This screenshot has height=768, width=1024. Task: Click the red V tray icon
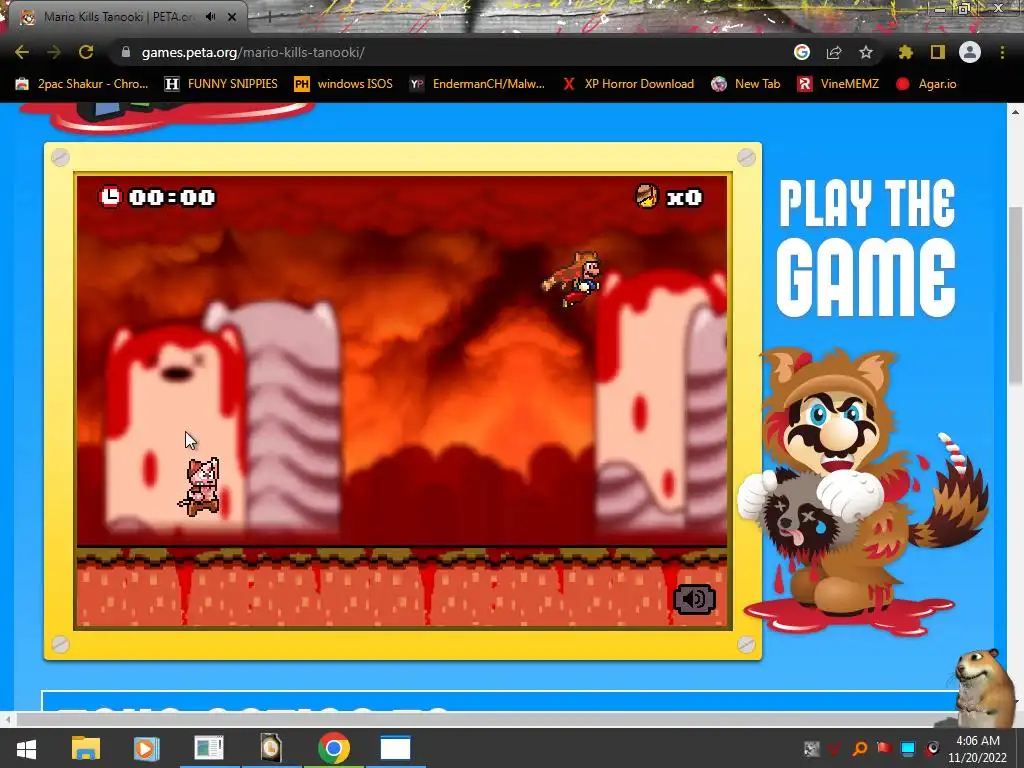pyautogui.click(x=835, y=748)
